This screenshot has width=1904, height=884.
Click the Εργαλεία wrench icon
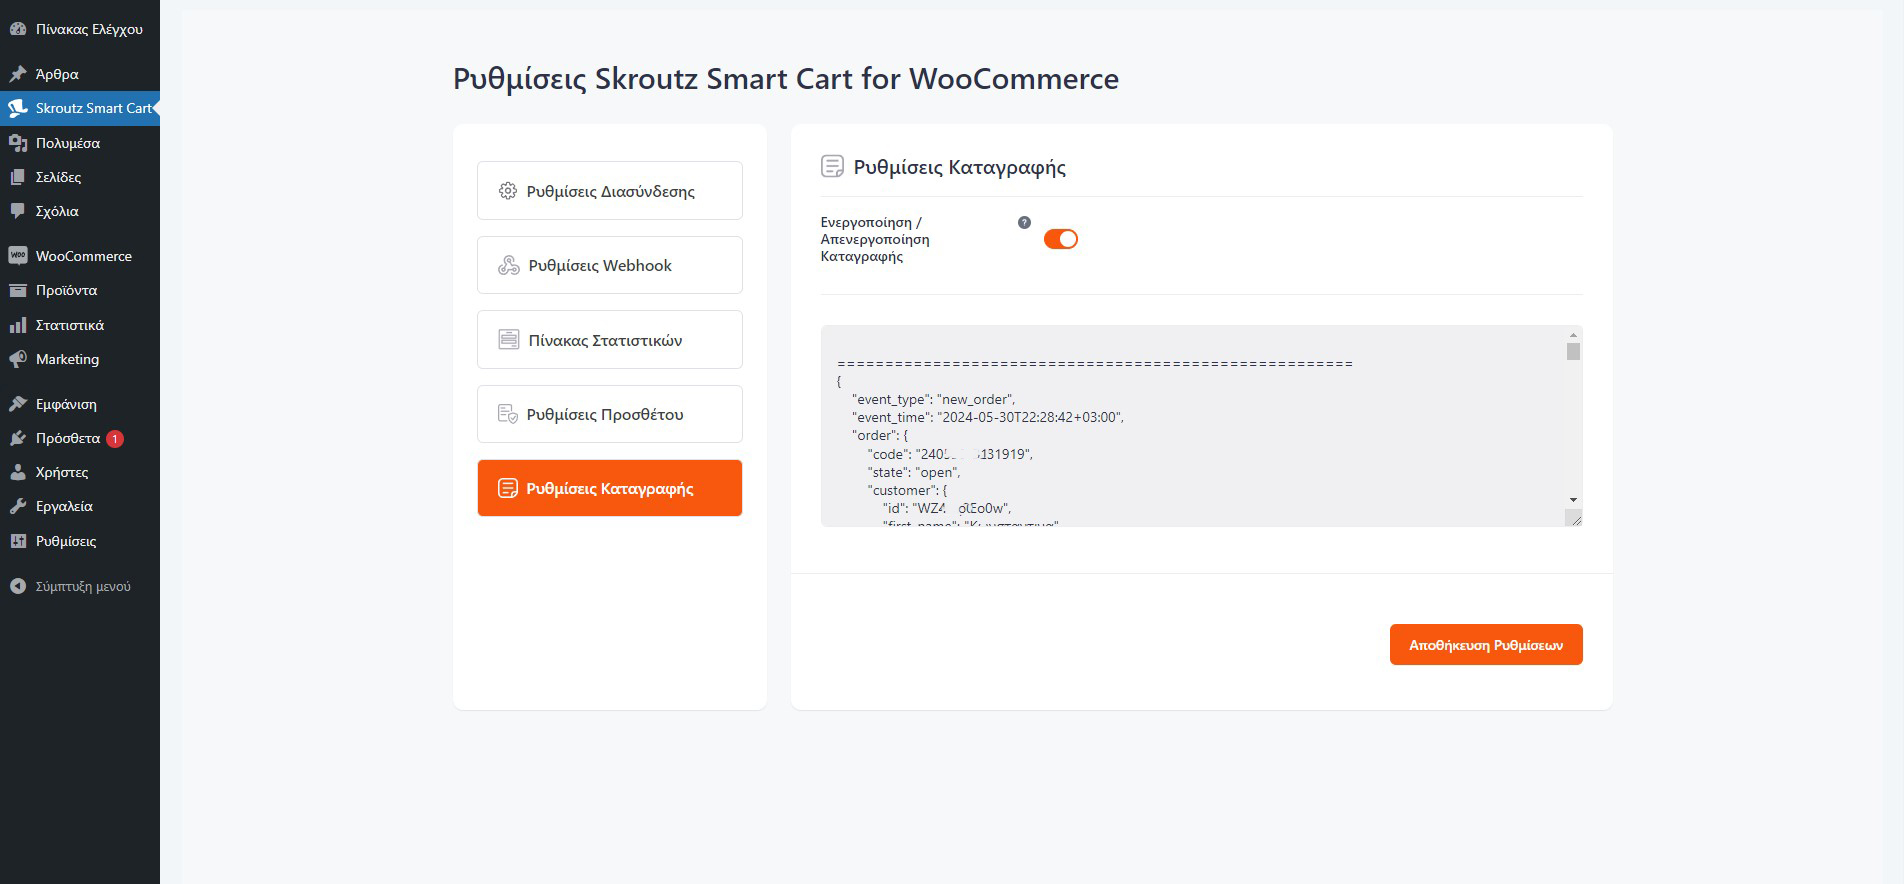(17, 506)
